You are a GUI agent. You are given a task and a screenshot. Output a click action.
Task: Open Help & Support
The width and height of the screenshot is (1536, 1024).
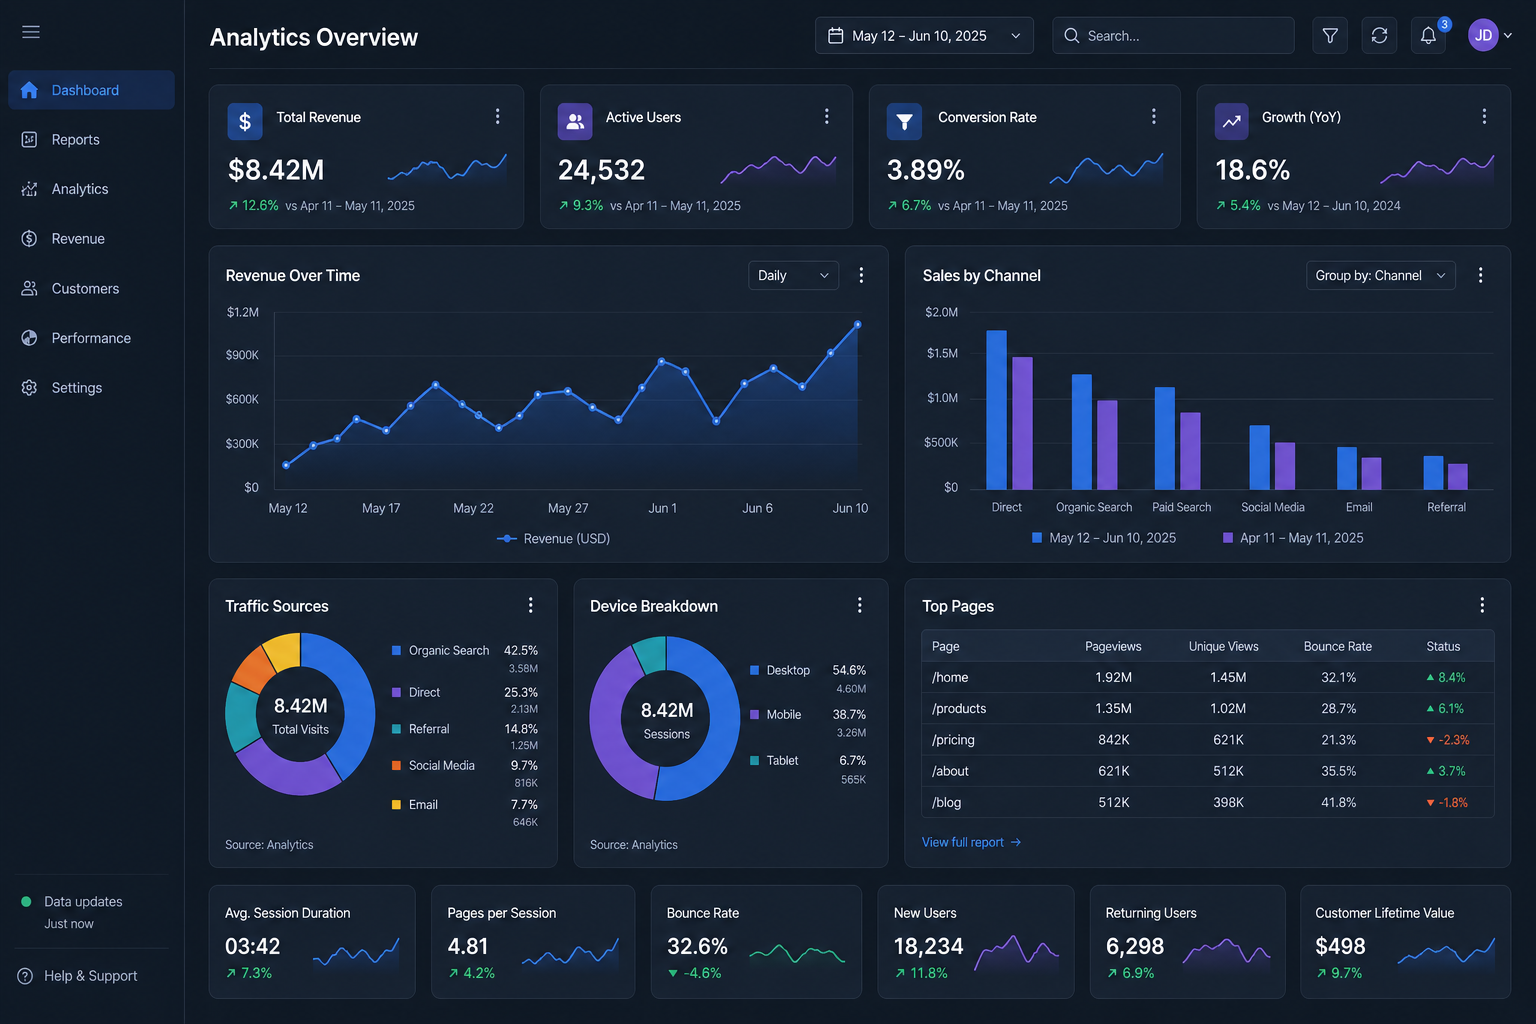(x=78, y=976)
